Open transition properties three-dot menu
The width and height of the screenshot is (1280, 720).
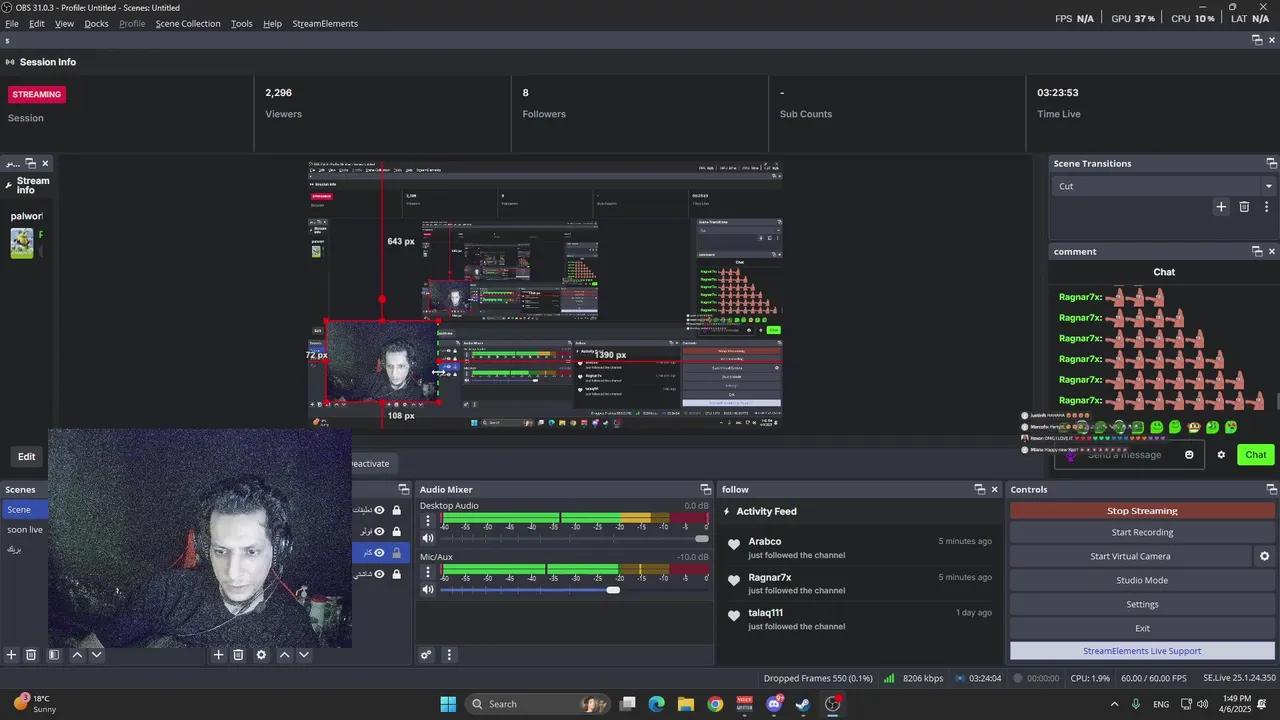(x=1266, y=207)
